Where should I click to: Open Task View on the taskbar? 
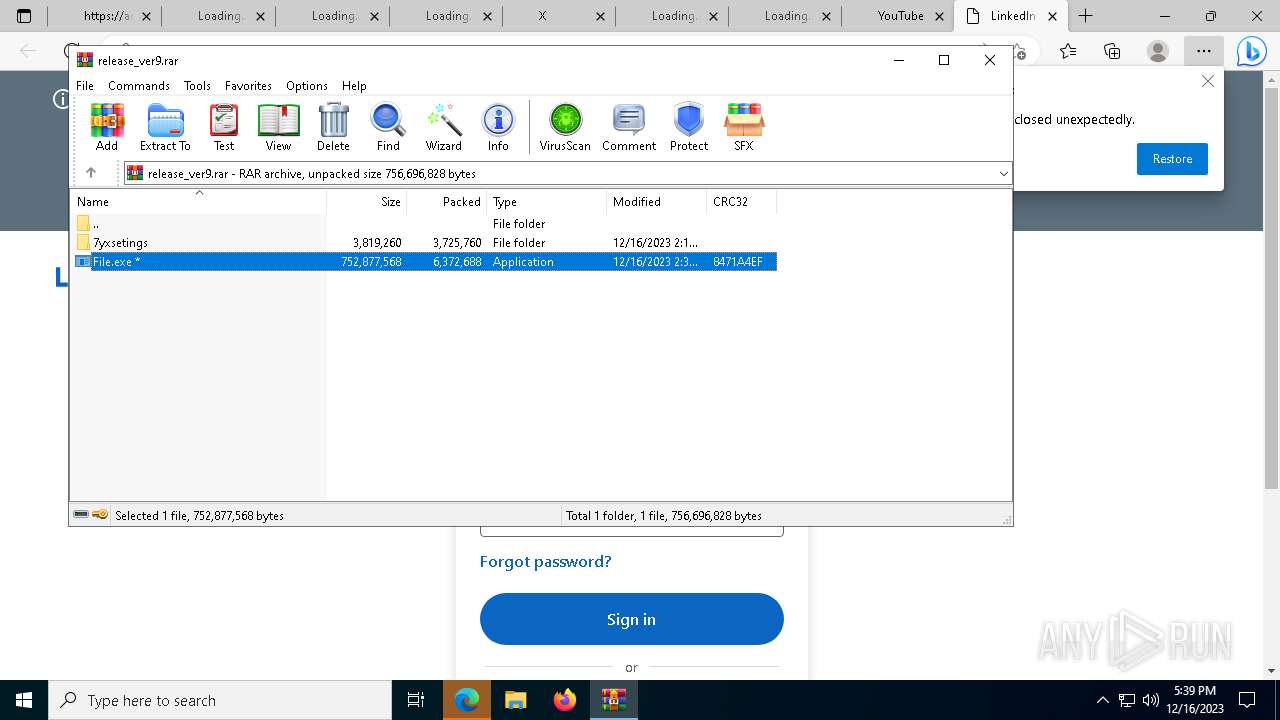point(416,700)
